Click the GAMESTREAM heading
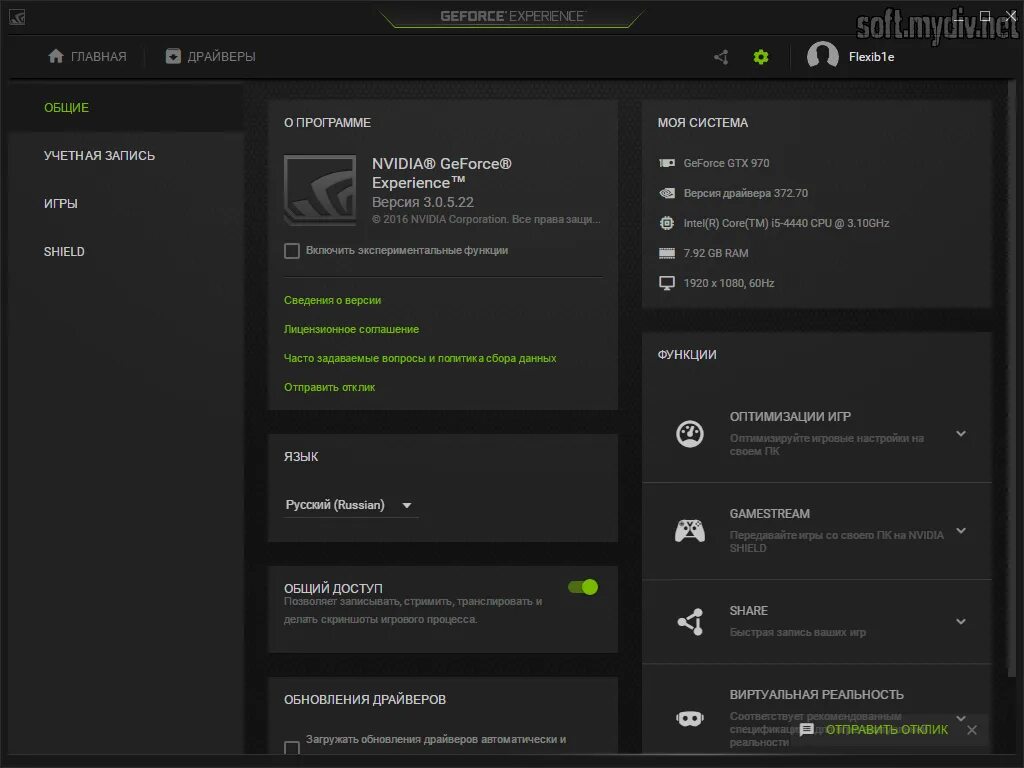Screen dimensions: 1024x768 point(769,514)
